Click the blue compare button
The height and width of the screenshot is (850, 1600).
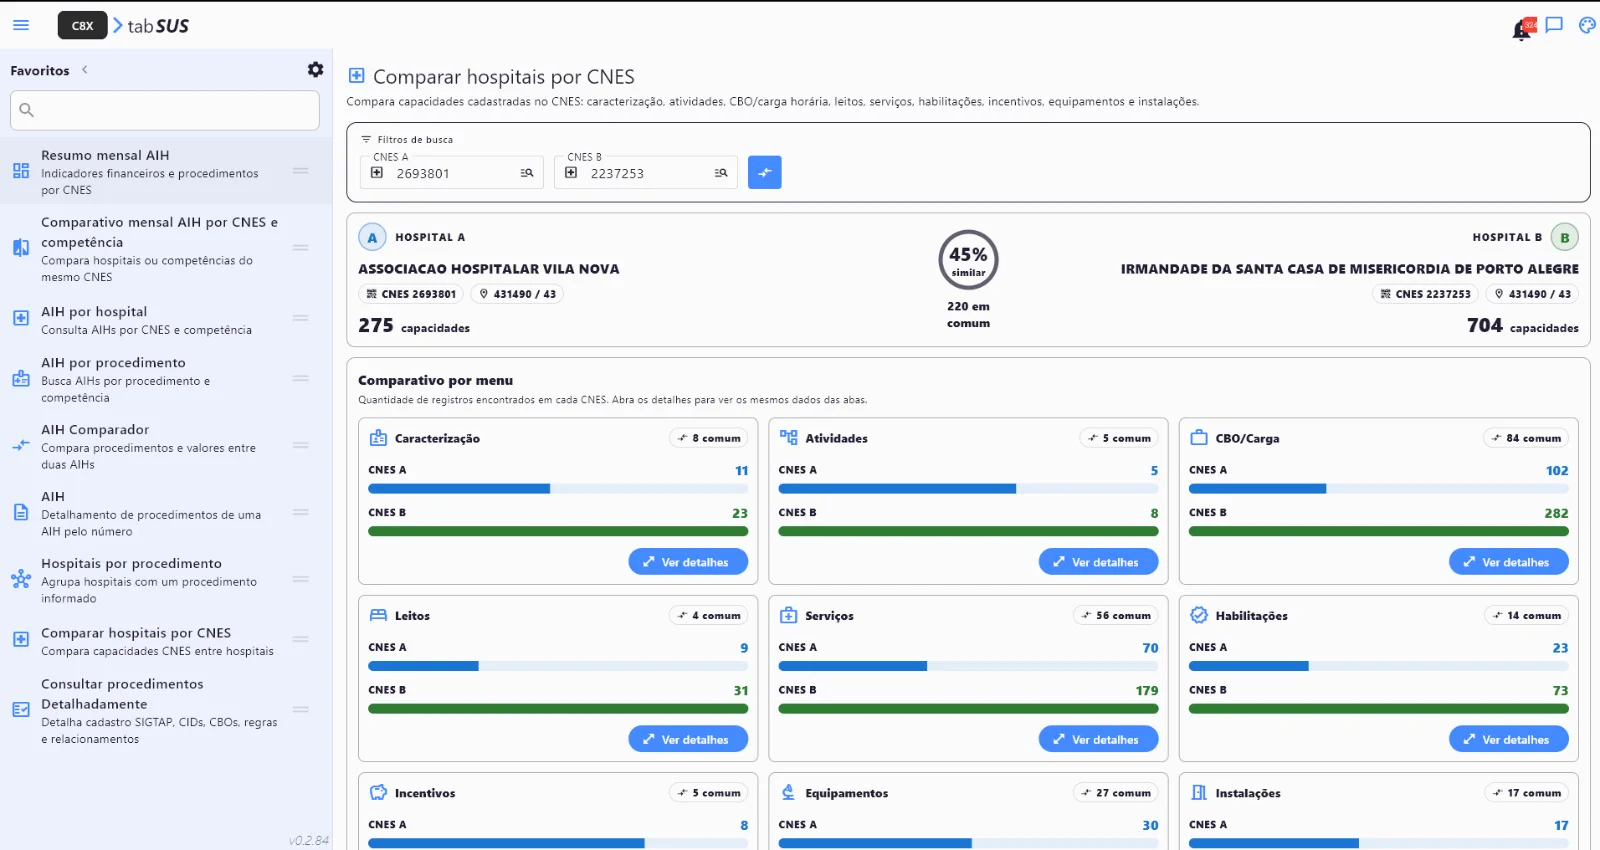(x=765, y=172)
